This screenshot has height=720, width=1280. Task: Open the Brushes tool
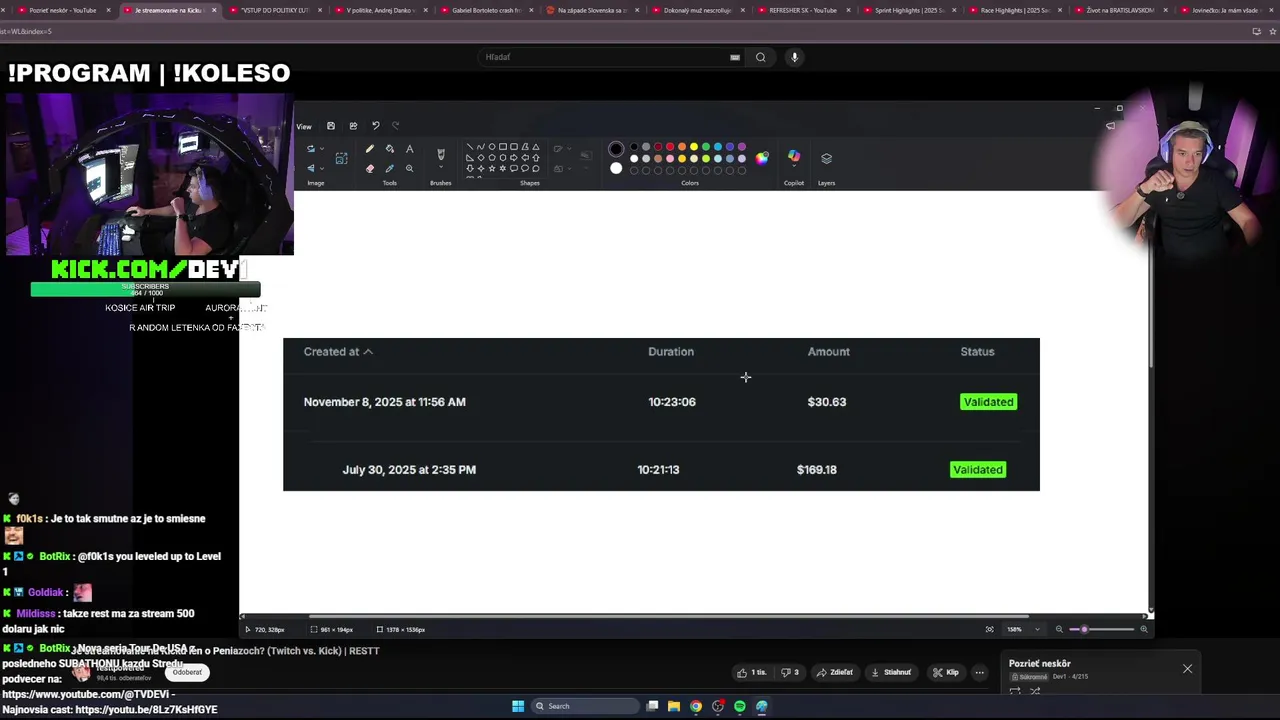point(441,154)
